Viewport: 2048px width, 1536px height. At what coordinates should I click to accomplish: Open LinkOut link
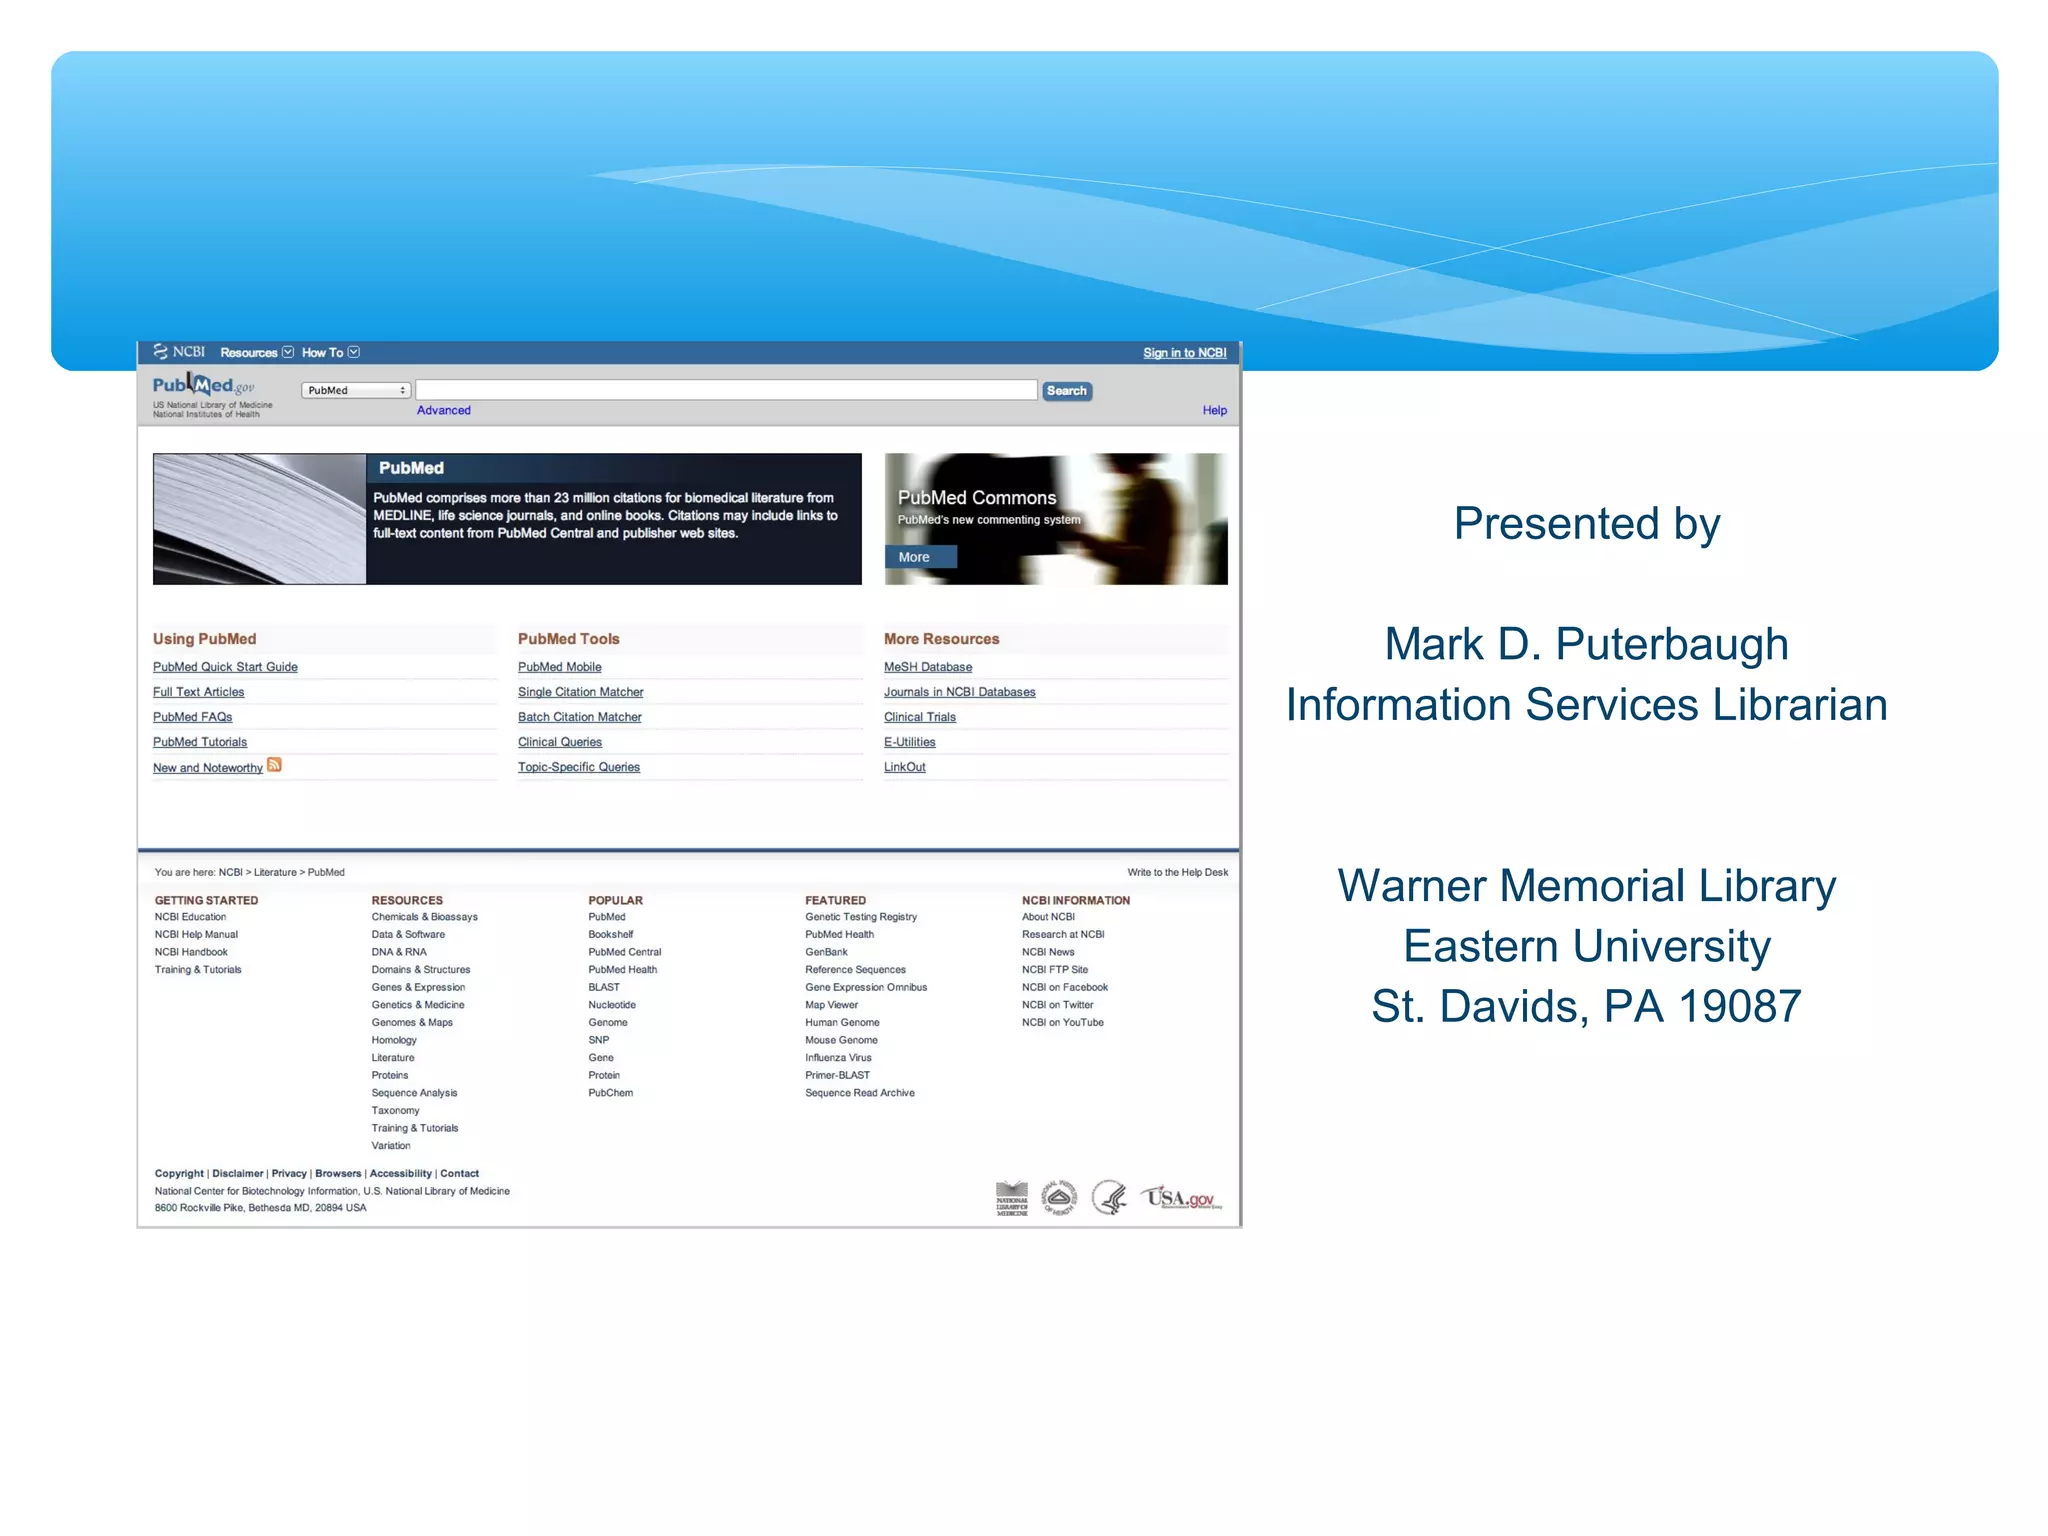[905, 767]
